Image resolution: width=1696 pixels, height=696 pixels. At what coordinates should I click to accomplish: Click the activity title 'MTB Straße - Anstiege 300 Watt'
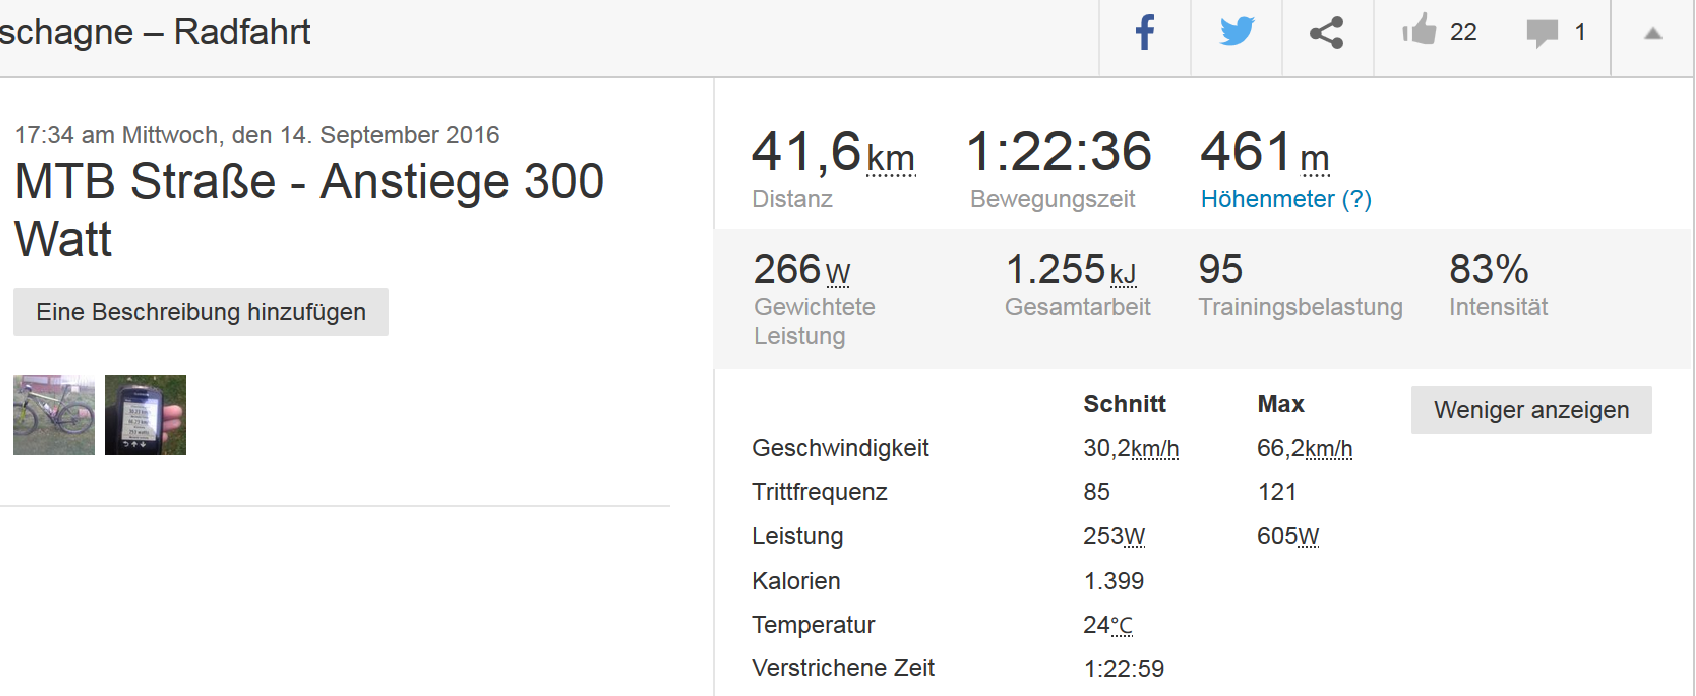click(309, 210)
